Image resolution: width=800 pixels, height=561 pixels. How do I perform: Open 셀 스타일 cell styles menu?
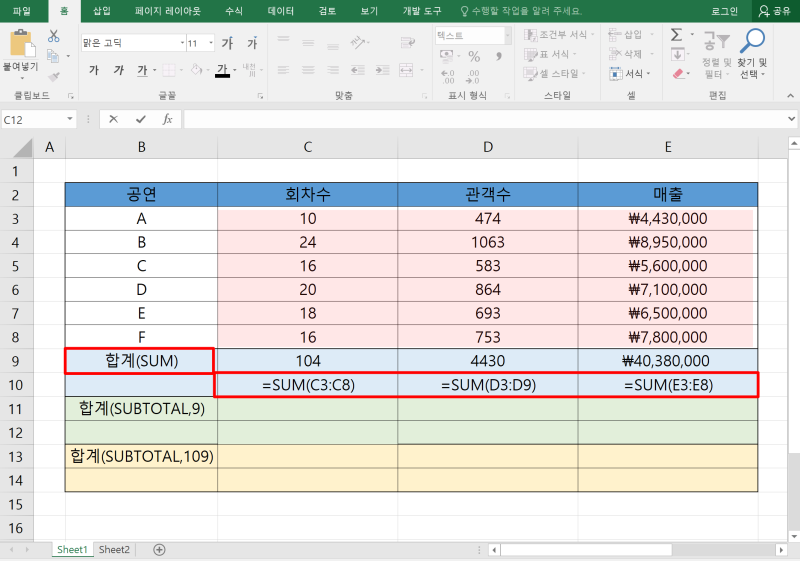pyautogui.click(x=555, y=74)
